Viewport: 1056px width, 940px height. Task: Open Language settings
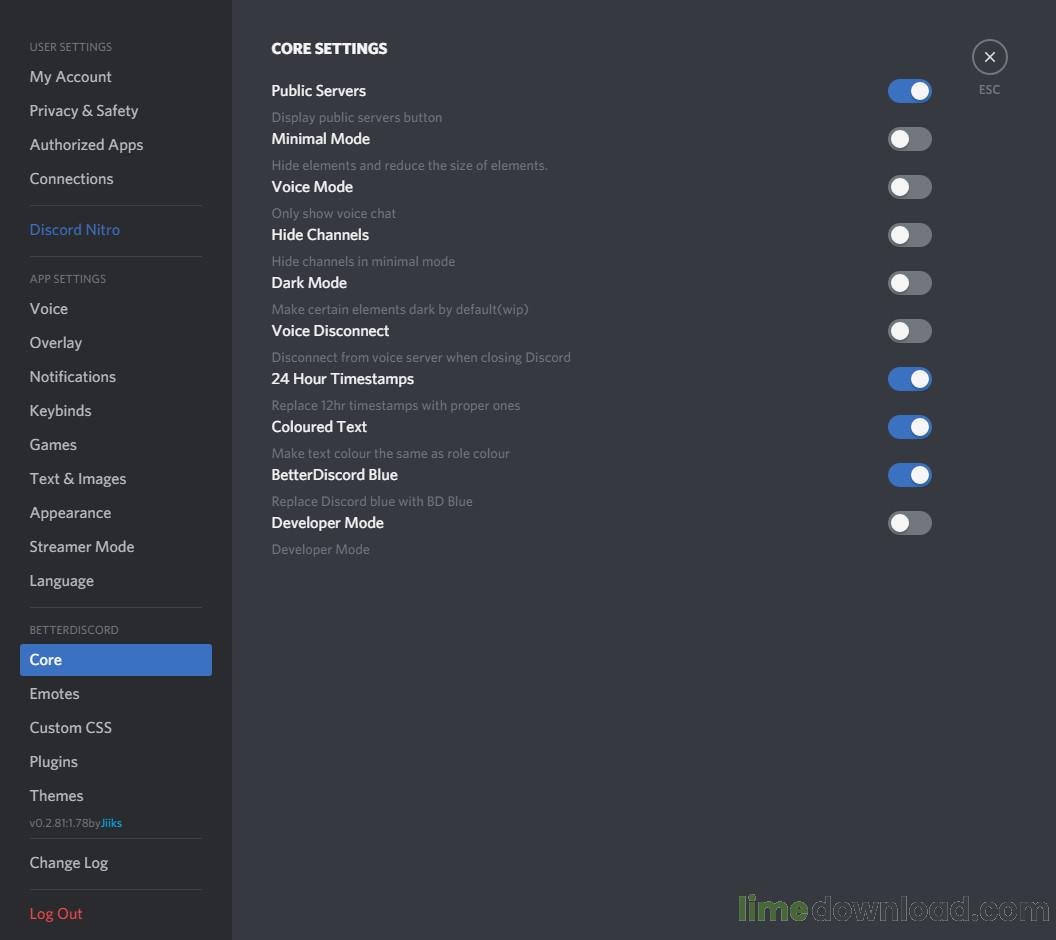pyautogui.click(x=116, y=580)
